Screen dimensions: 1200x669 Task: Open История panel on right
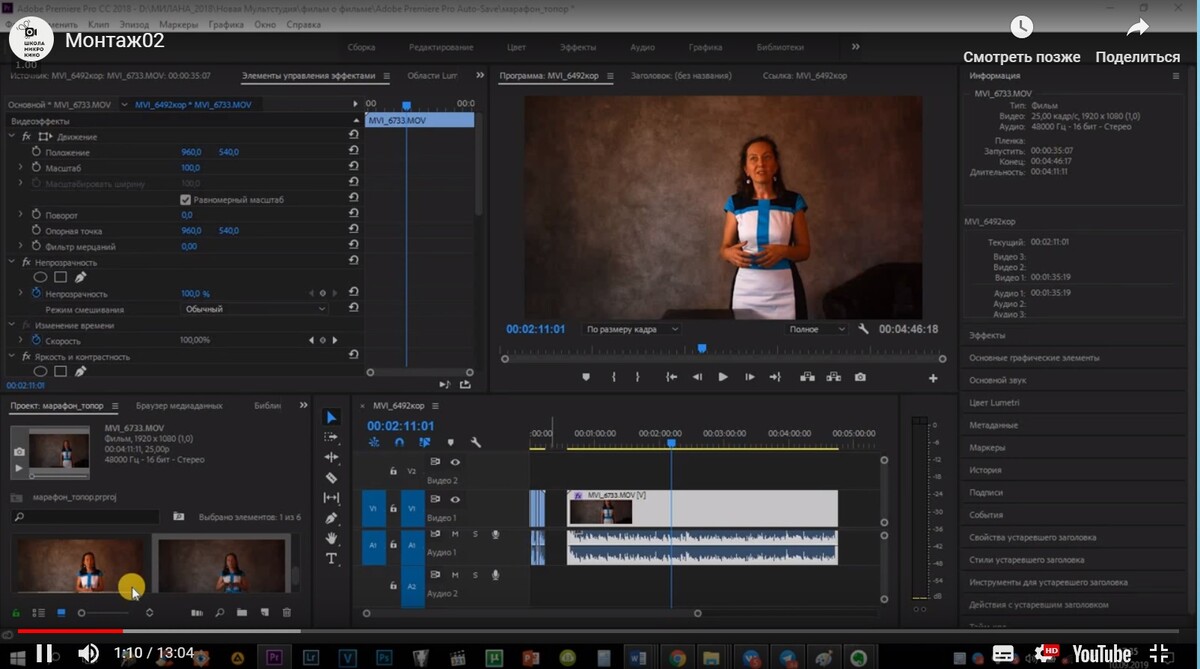(985, 470)
